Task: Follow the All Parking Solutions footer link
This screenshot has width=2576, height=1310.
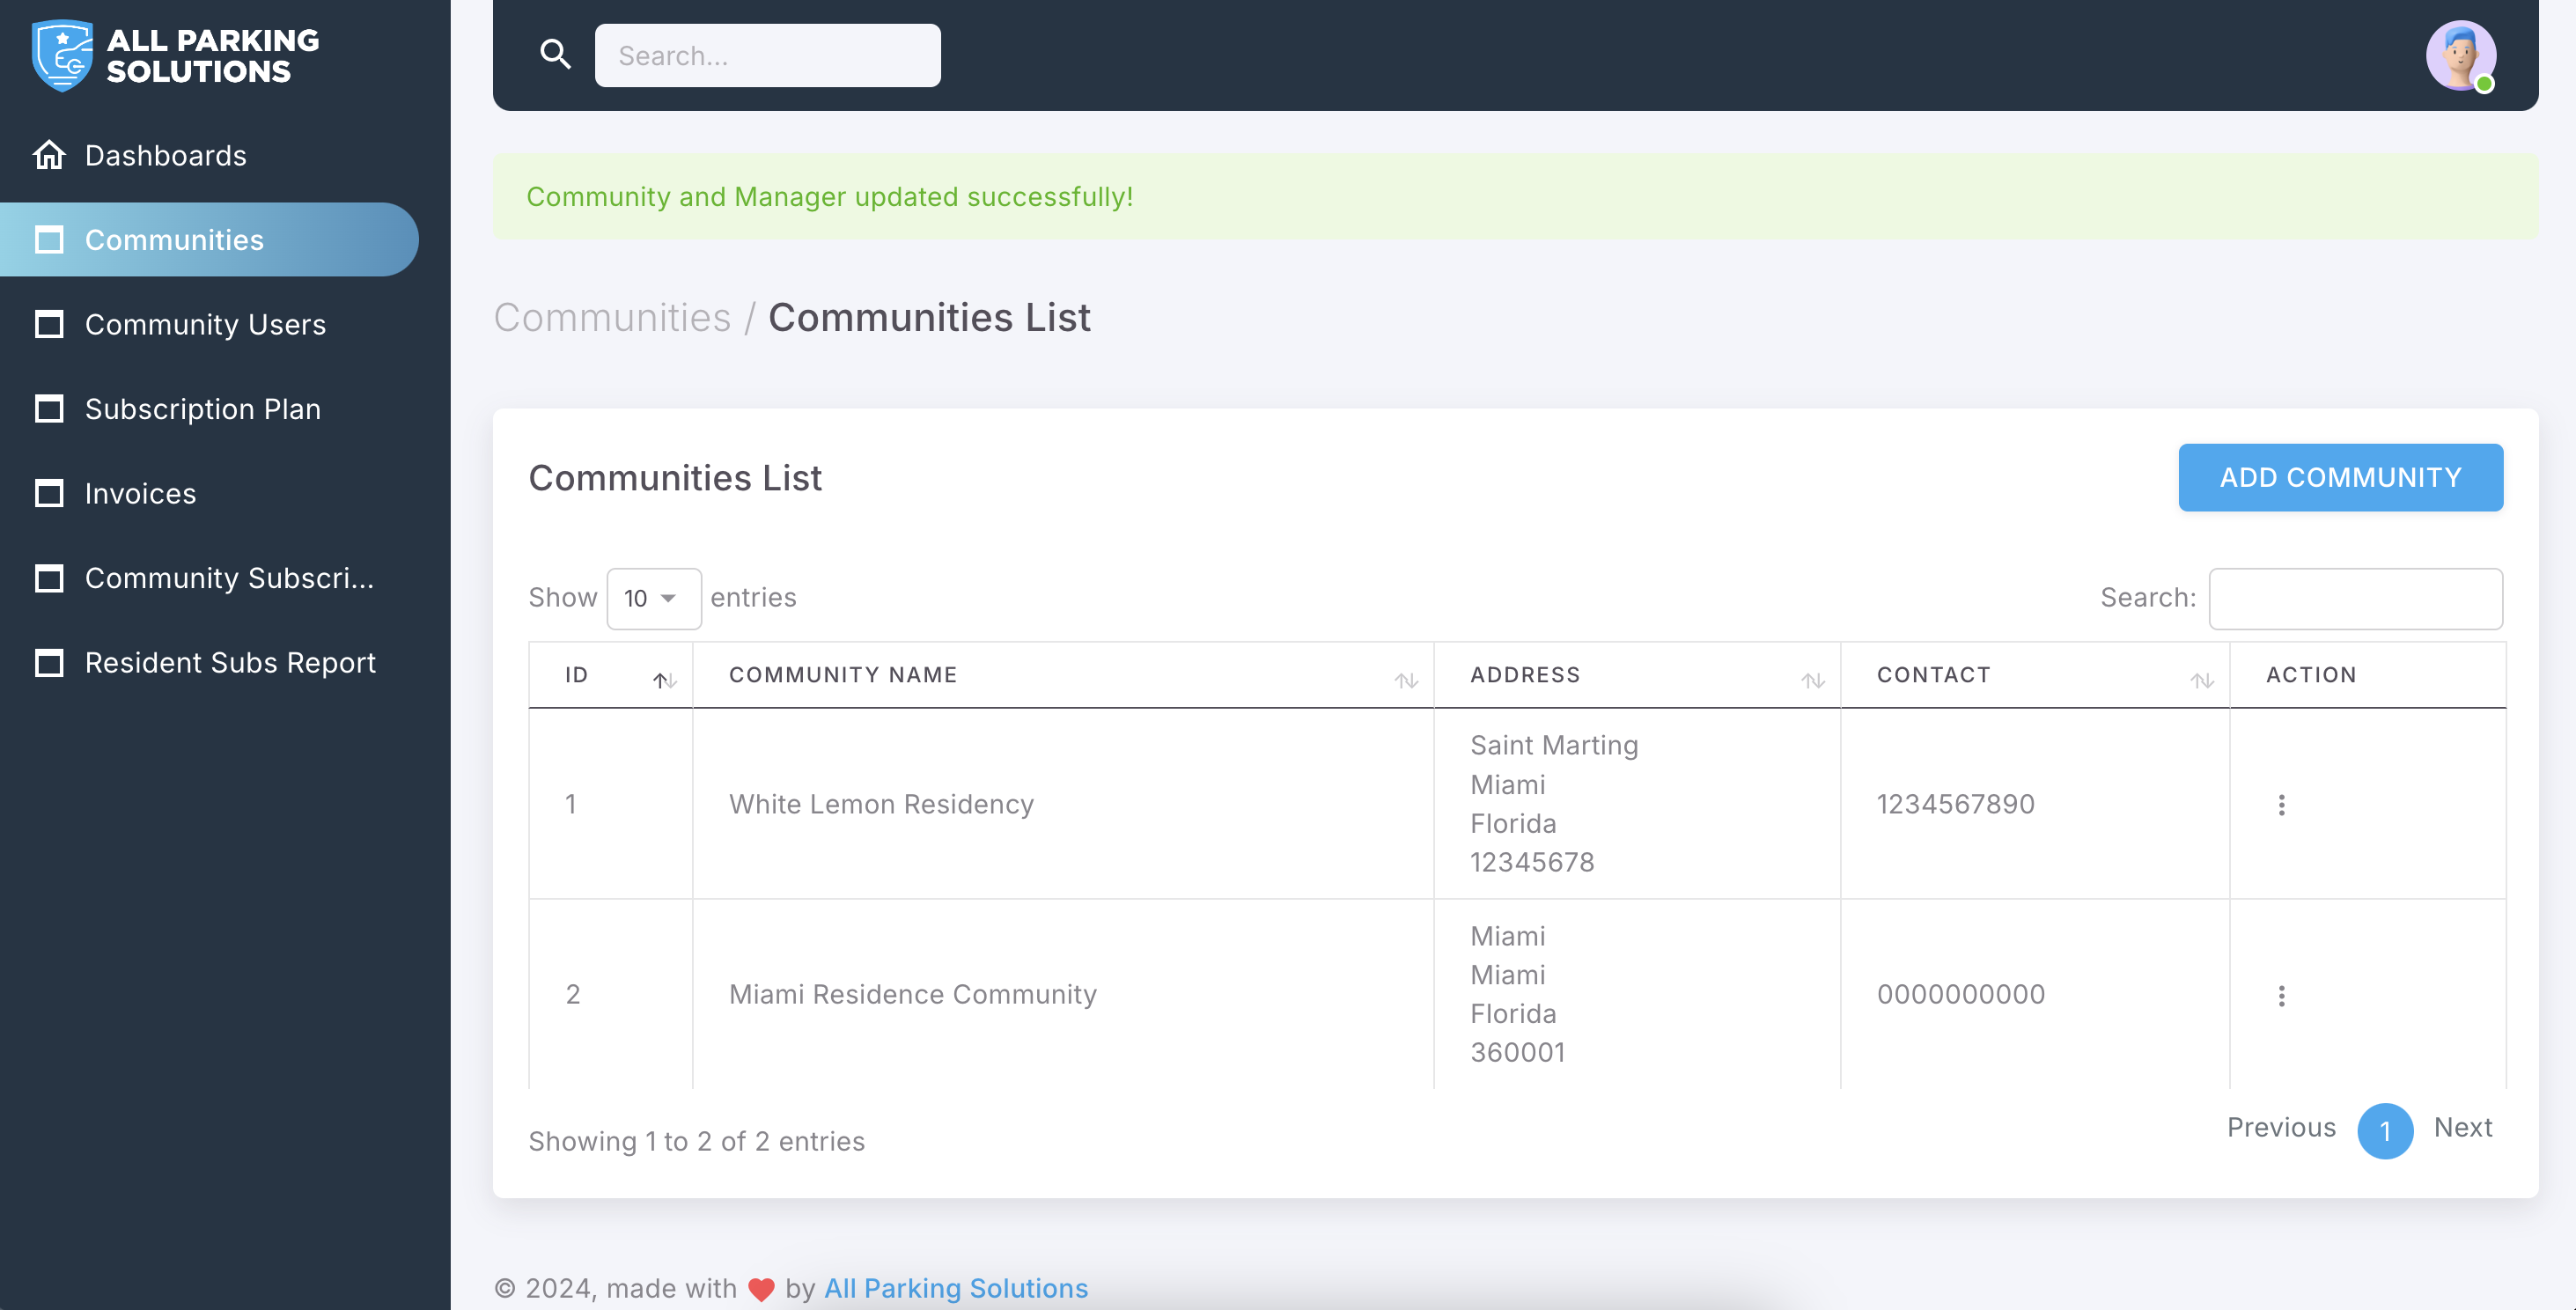Action: (955, 1288)
